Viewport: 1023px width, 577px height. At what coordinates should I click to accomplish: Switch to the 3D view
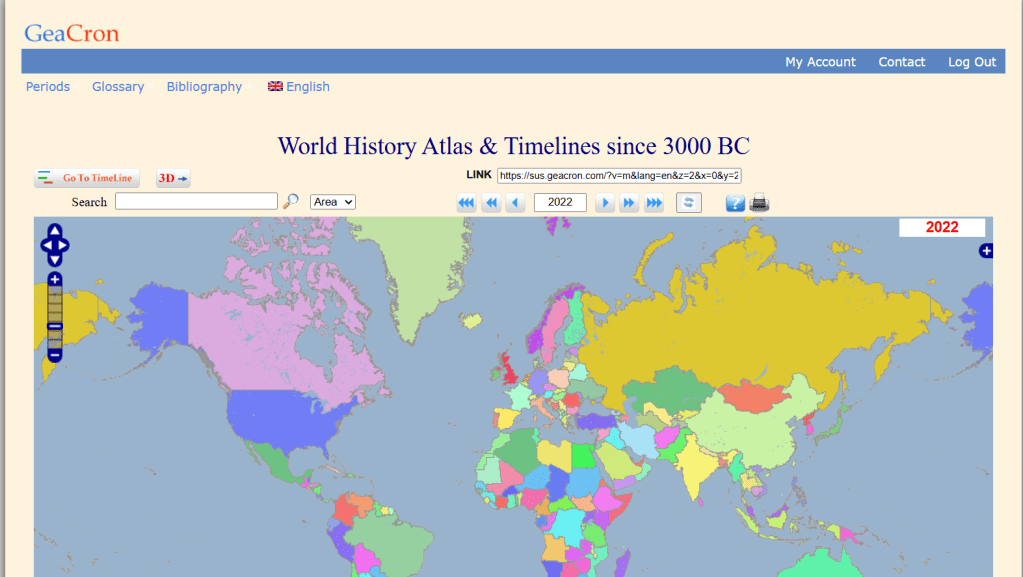(x=173, y=179)
